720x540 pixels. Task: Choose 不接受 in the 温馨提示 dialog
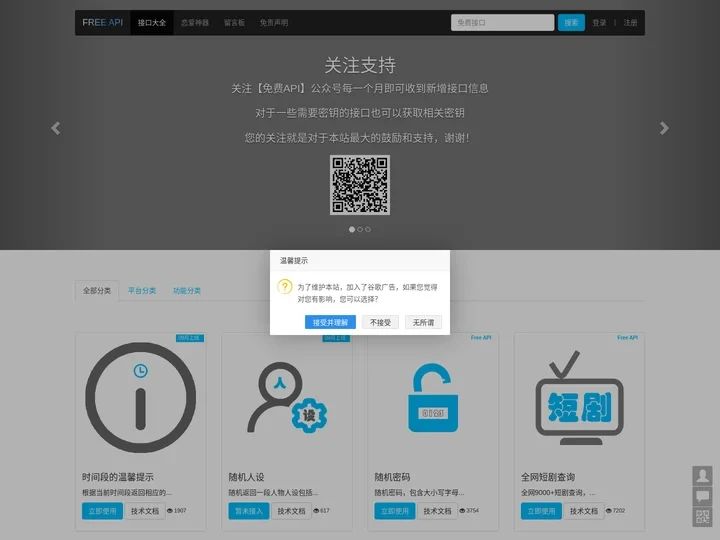pyautogui.click(x=380, y=322)
